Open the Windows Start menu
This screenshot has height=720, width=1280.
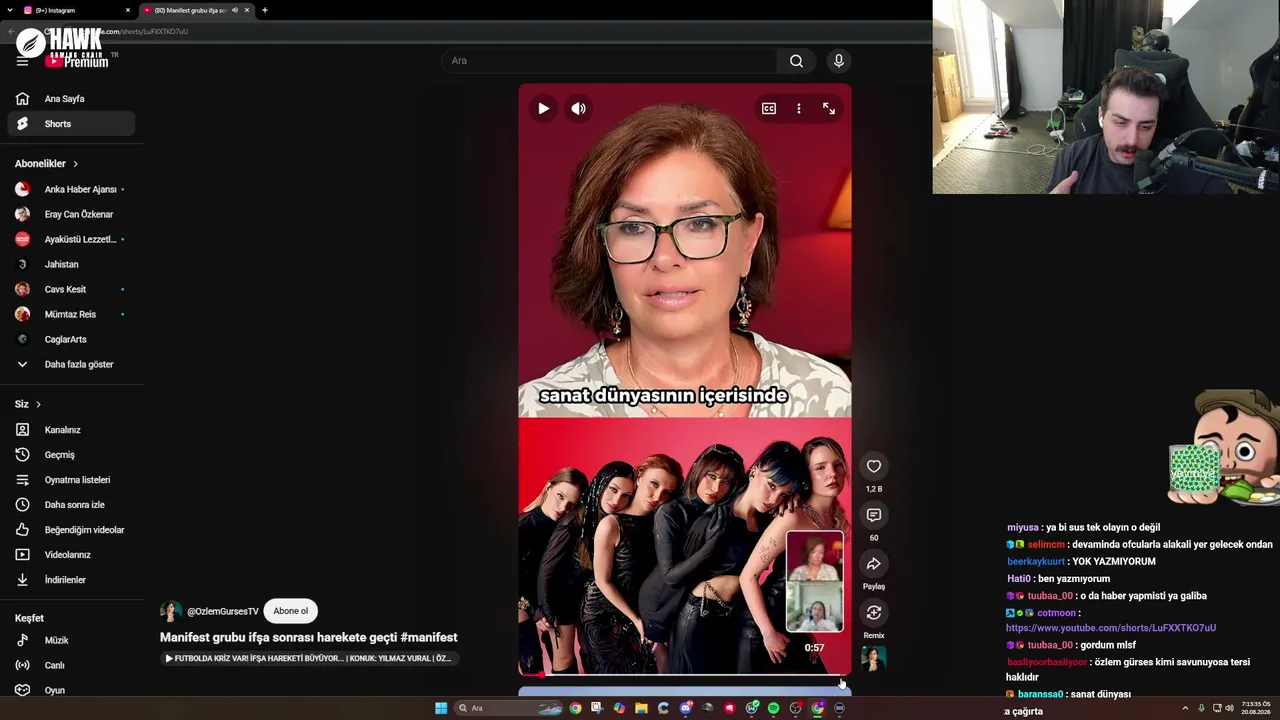441,708
